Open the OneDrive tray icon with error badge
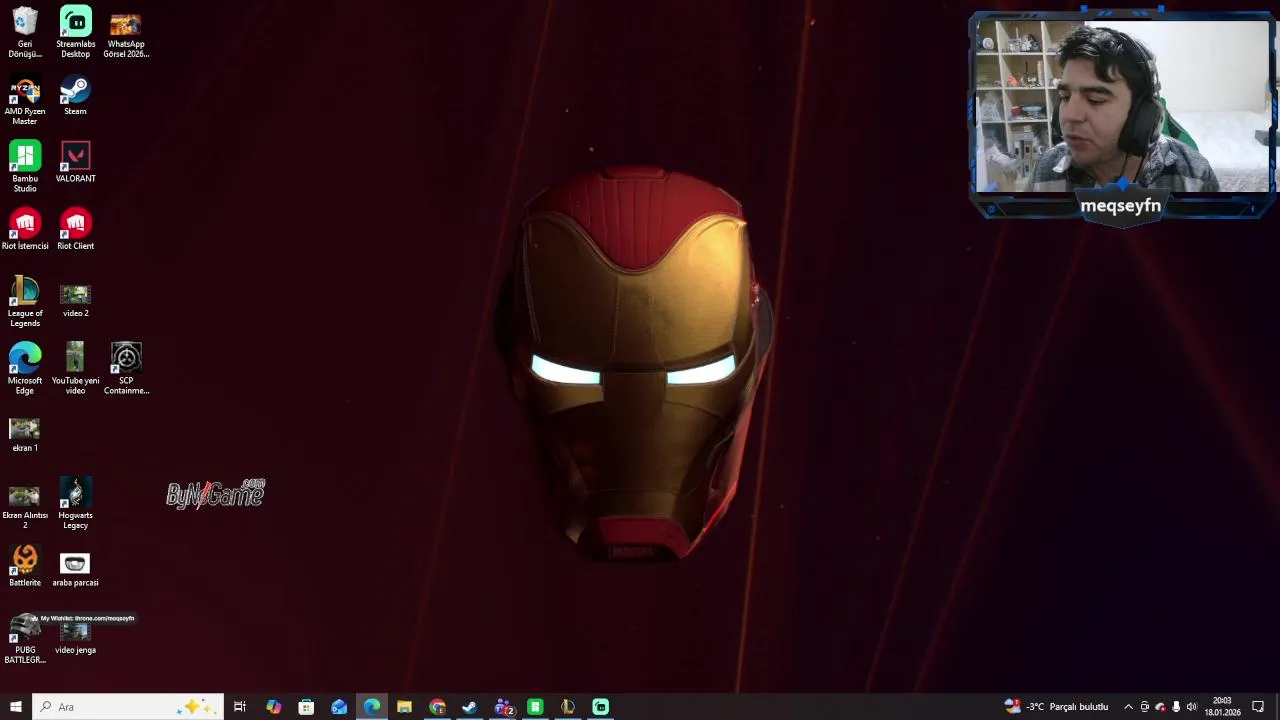The width and height of the screenshot is (1280, 720). [x=1160, y=707]
